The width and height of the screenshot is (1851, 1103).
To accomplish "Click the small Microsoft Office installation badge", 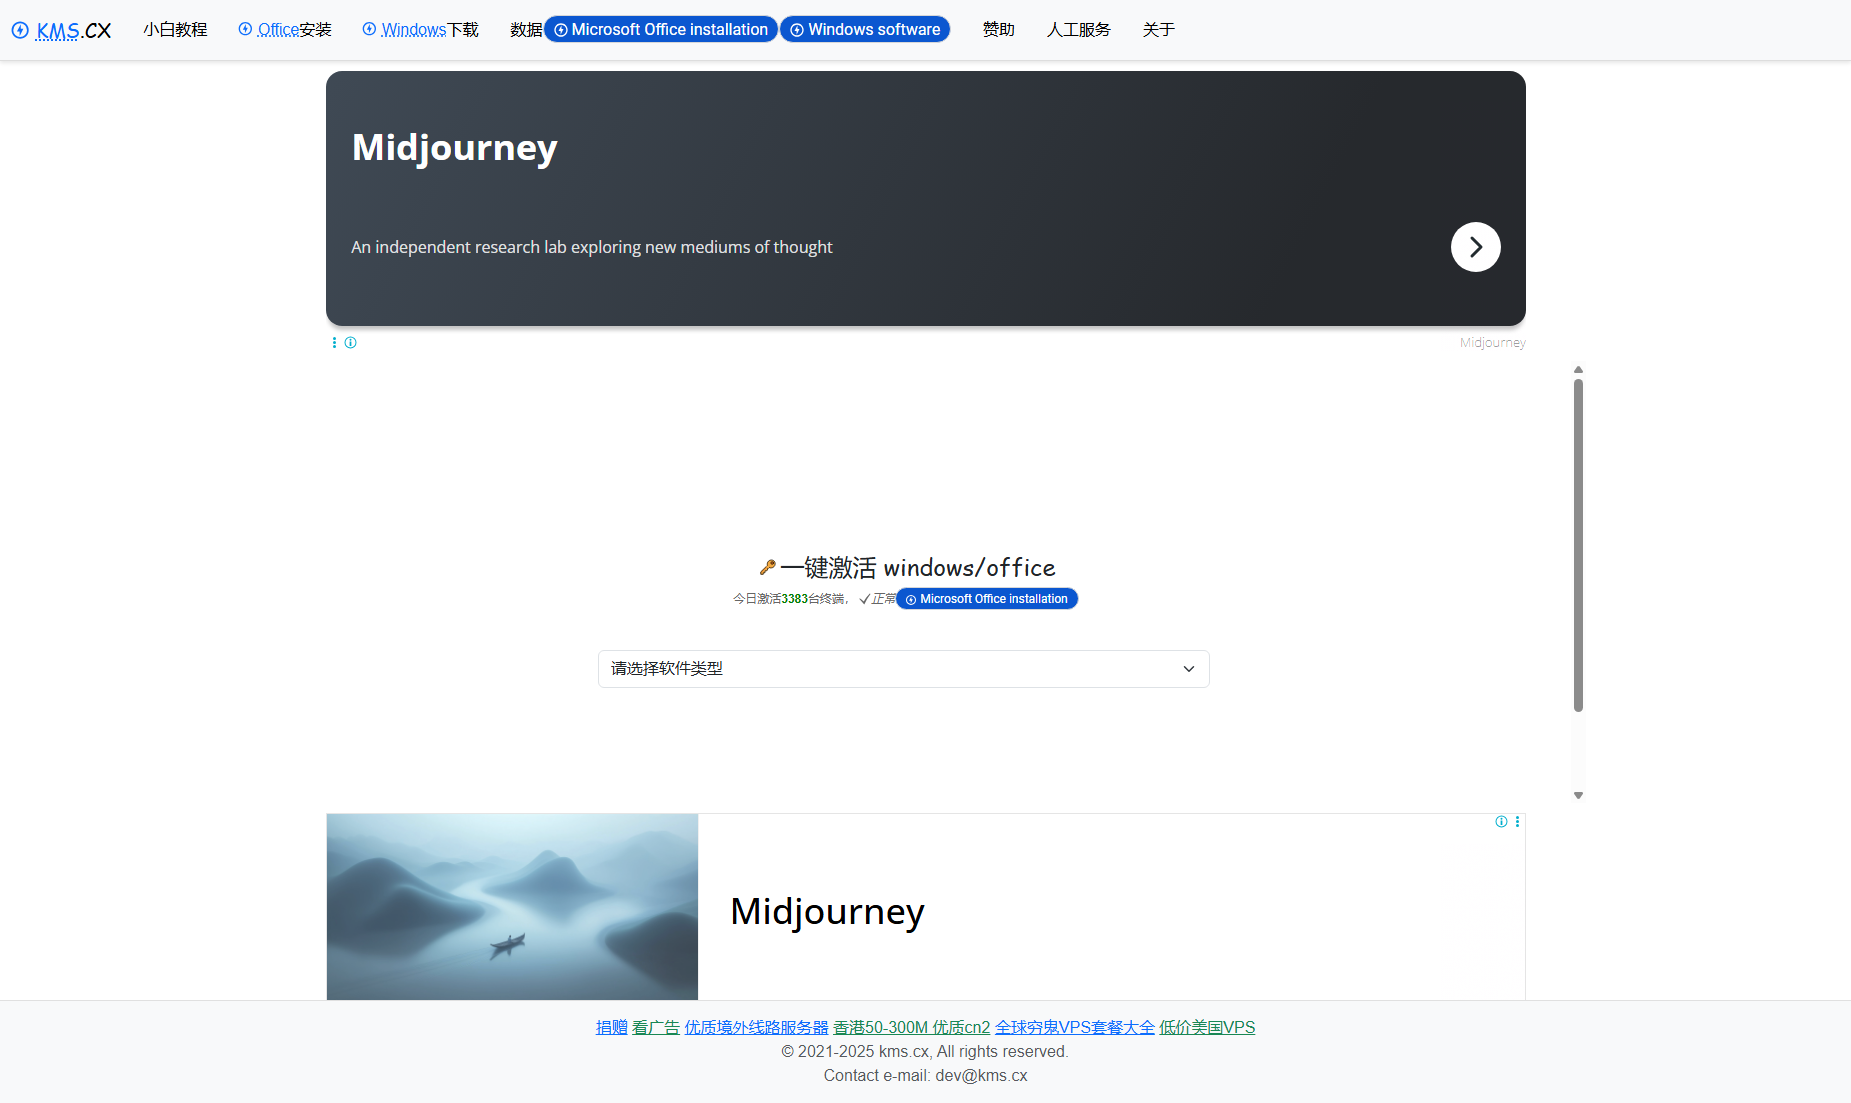I will 987,599.
